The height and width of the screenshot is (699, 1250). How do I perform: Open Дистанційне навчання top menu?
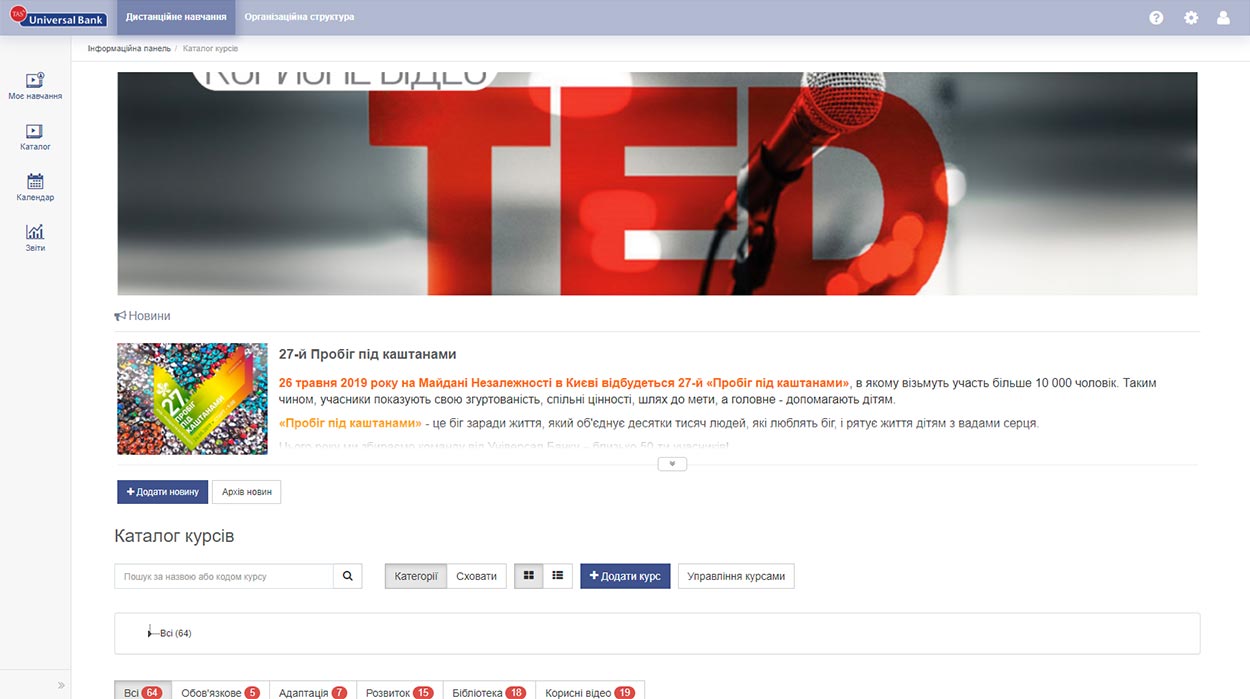[x=176, y=17]
